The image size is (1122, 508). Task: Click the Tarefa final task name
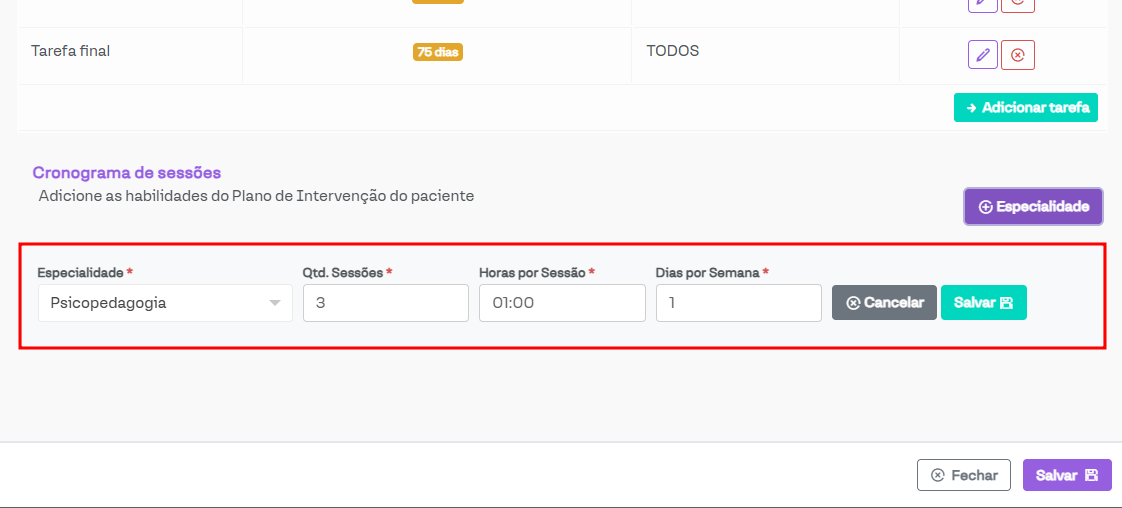point(70,51)
